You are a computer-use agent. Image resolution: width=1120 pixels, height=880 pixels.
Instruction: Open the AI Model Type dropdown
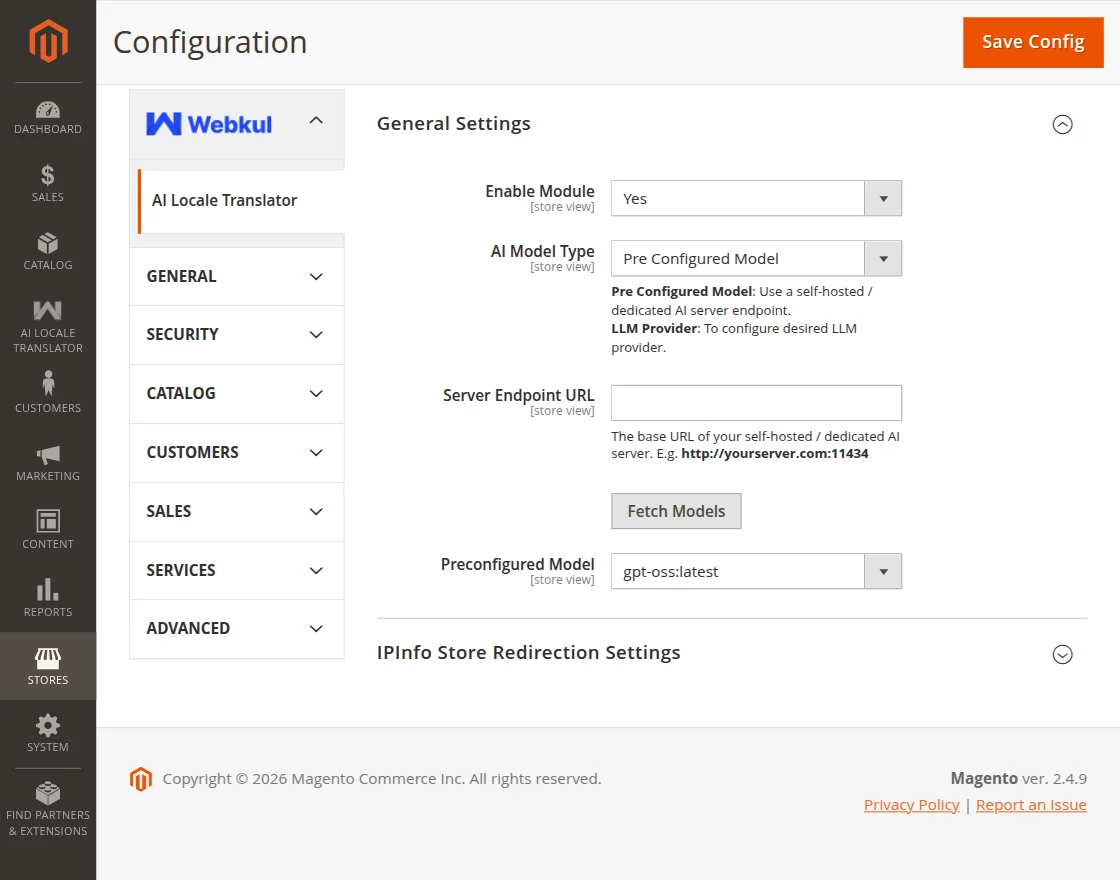(x=756, y=259)
